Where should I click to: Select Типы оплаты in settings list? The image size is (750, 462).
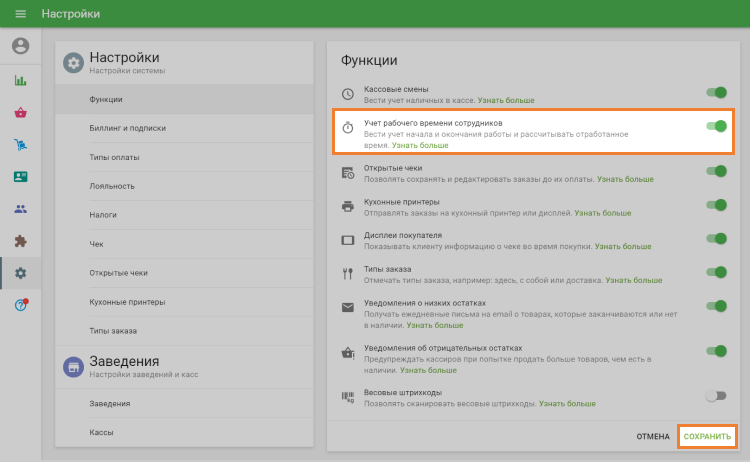click(114, 157)
